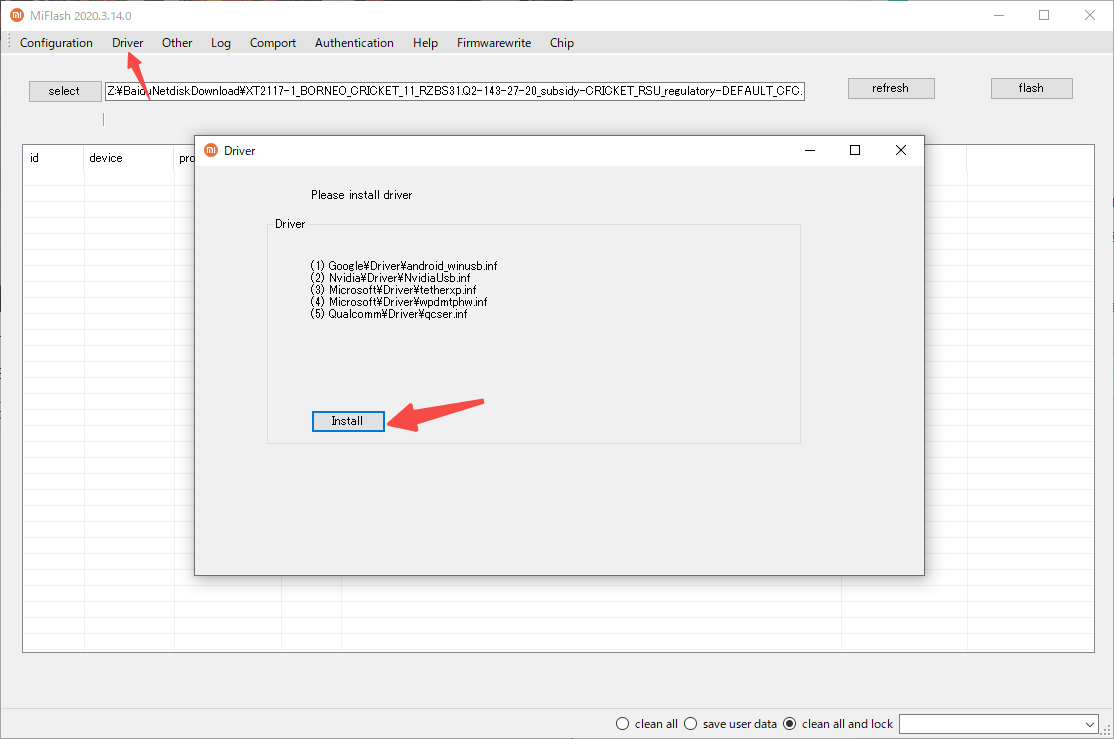
Task: Click the select firmware folder button
Action: [65, 91]
